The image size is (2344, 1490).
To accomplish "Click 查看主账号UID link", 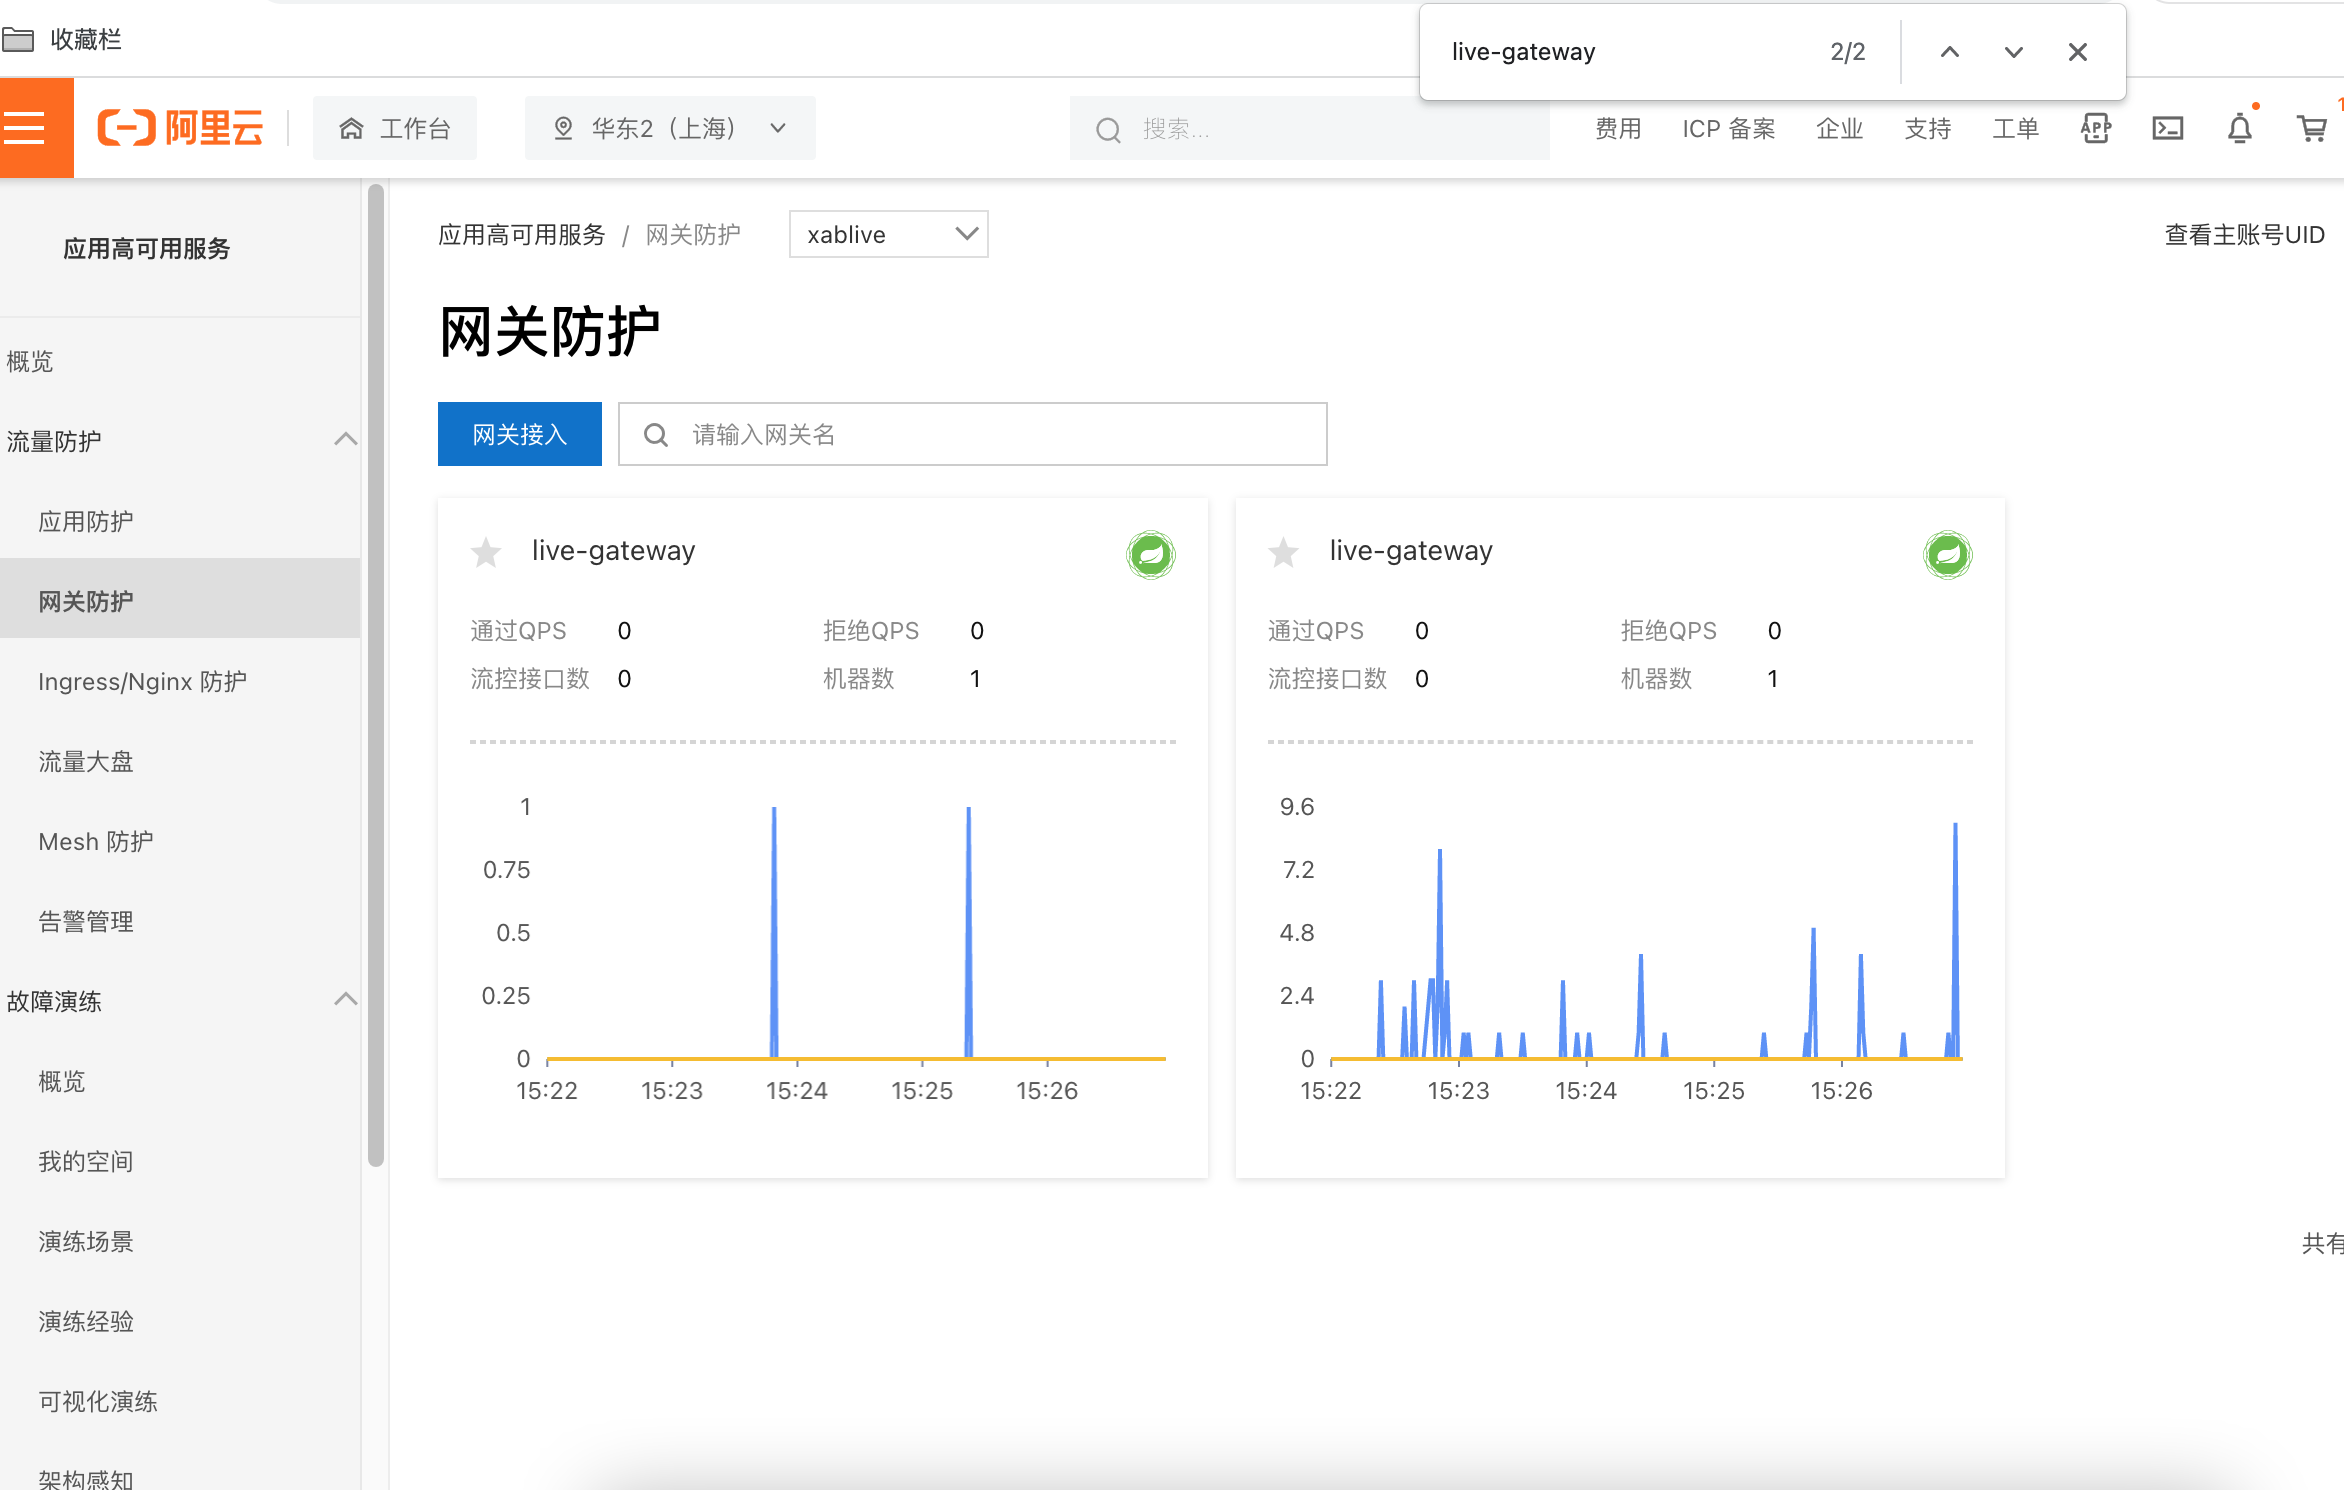I will [2244, 234].
